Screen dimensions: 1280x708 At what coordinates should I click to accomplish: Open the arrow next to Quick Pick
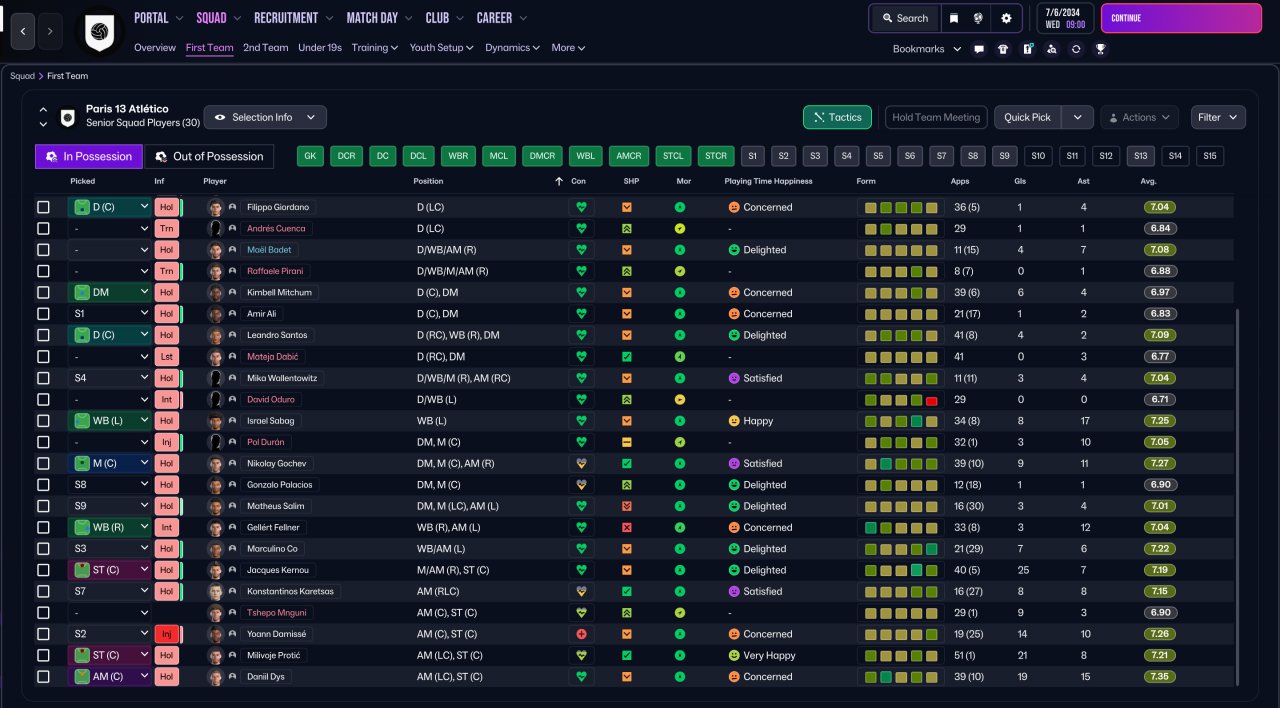tap(1077, 117)
